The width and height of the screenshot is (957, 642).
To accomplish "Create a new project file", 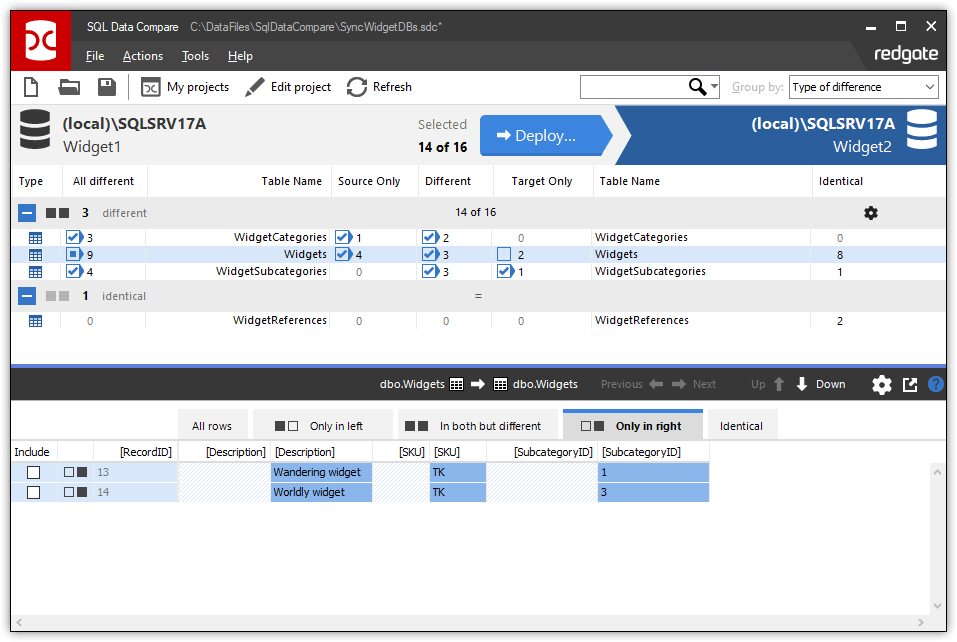I will (30, 87).
